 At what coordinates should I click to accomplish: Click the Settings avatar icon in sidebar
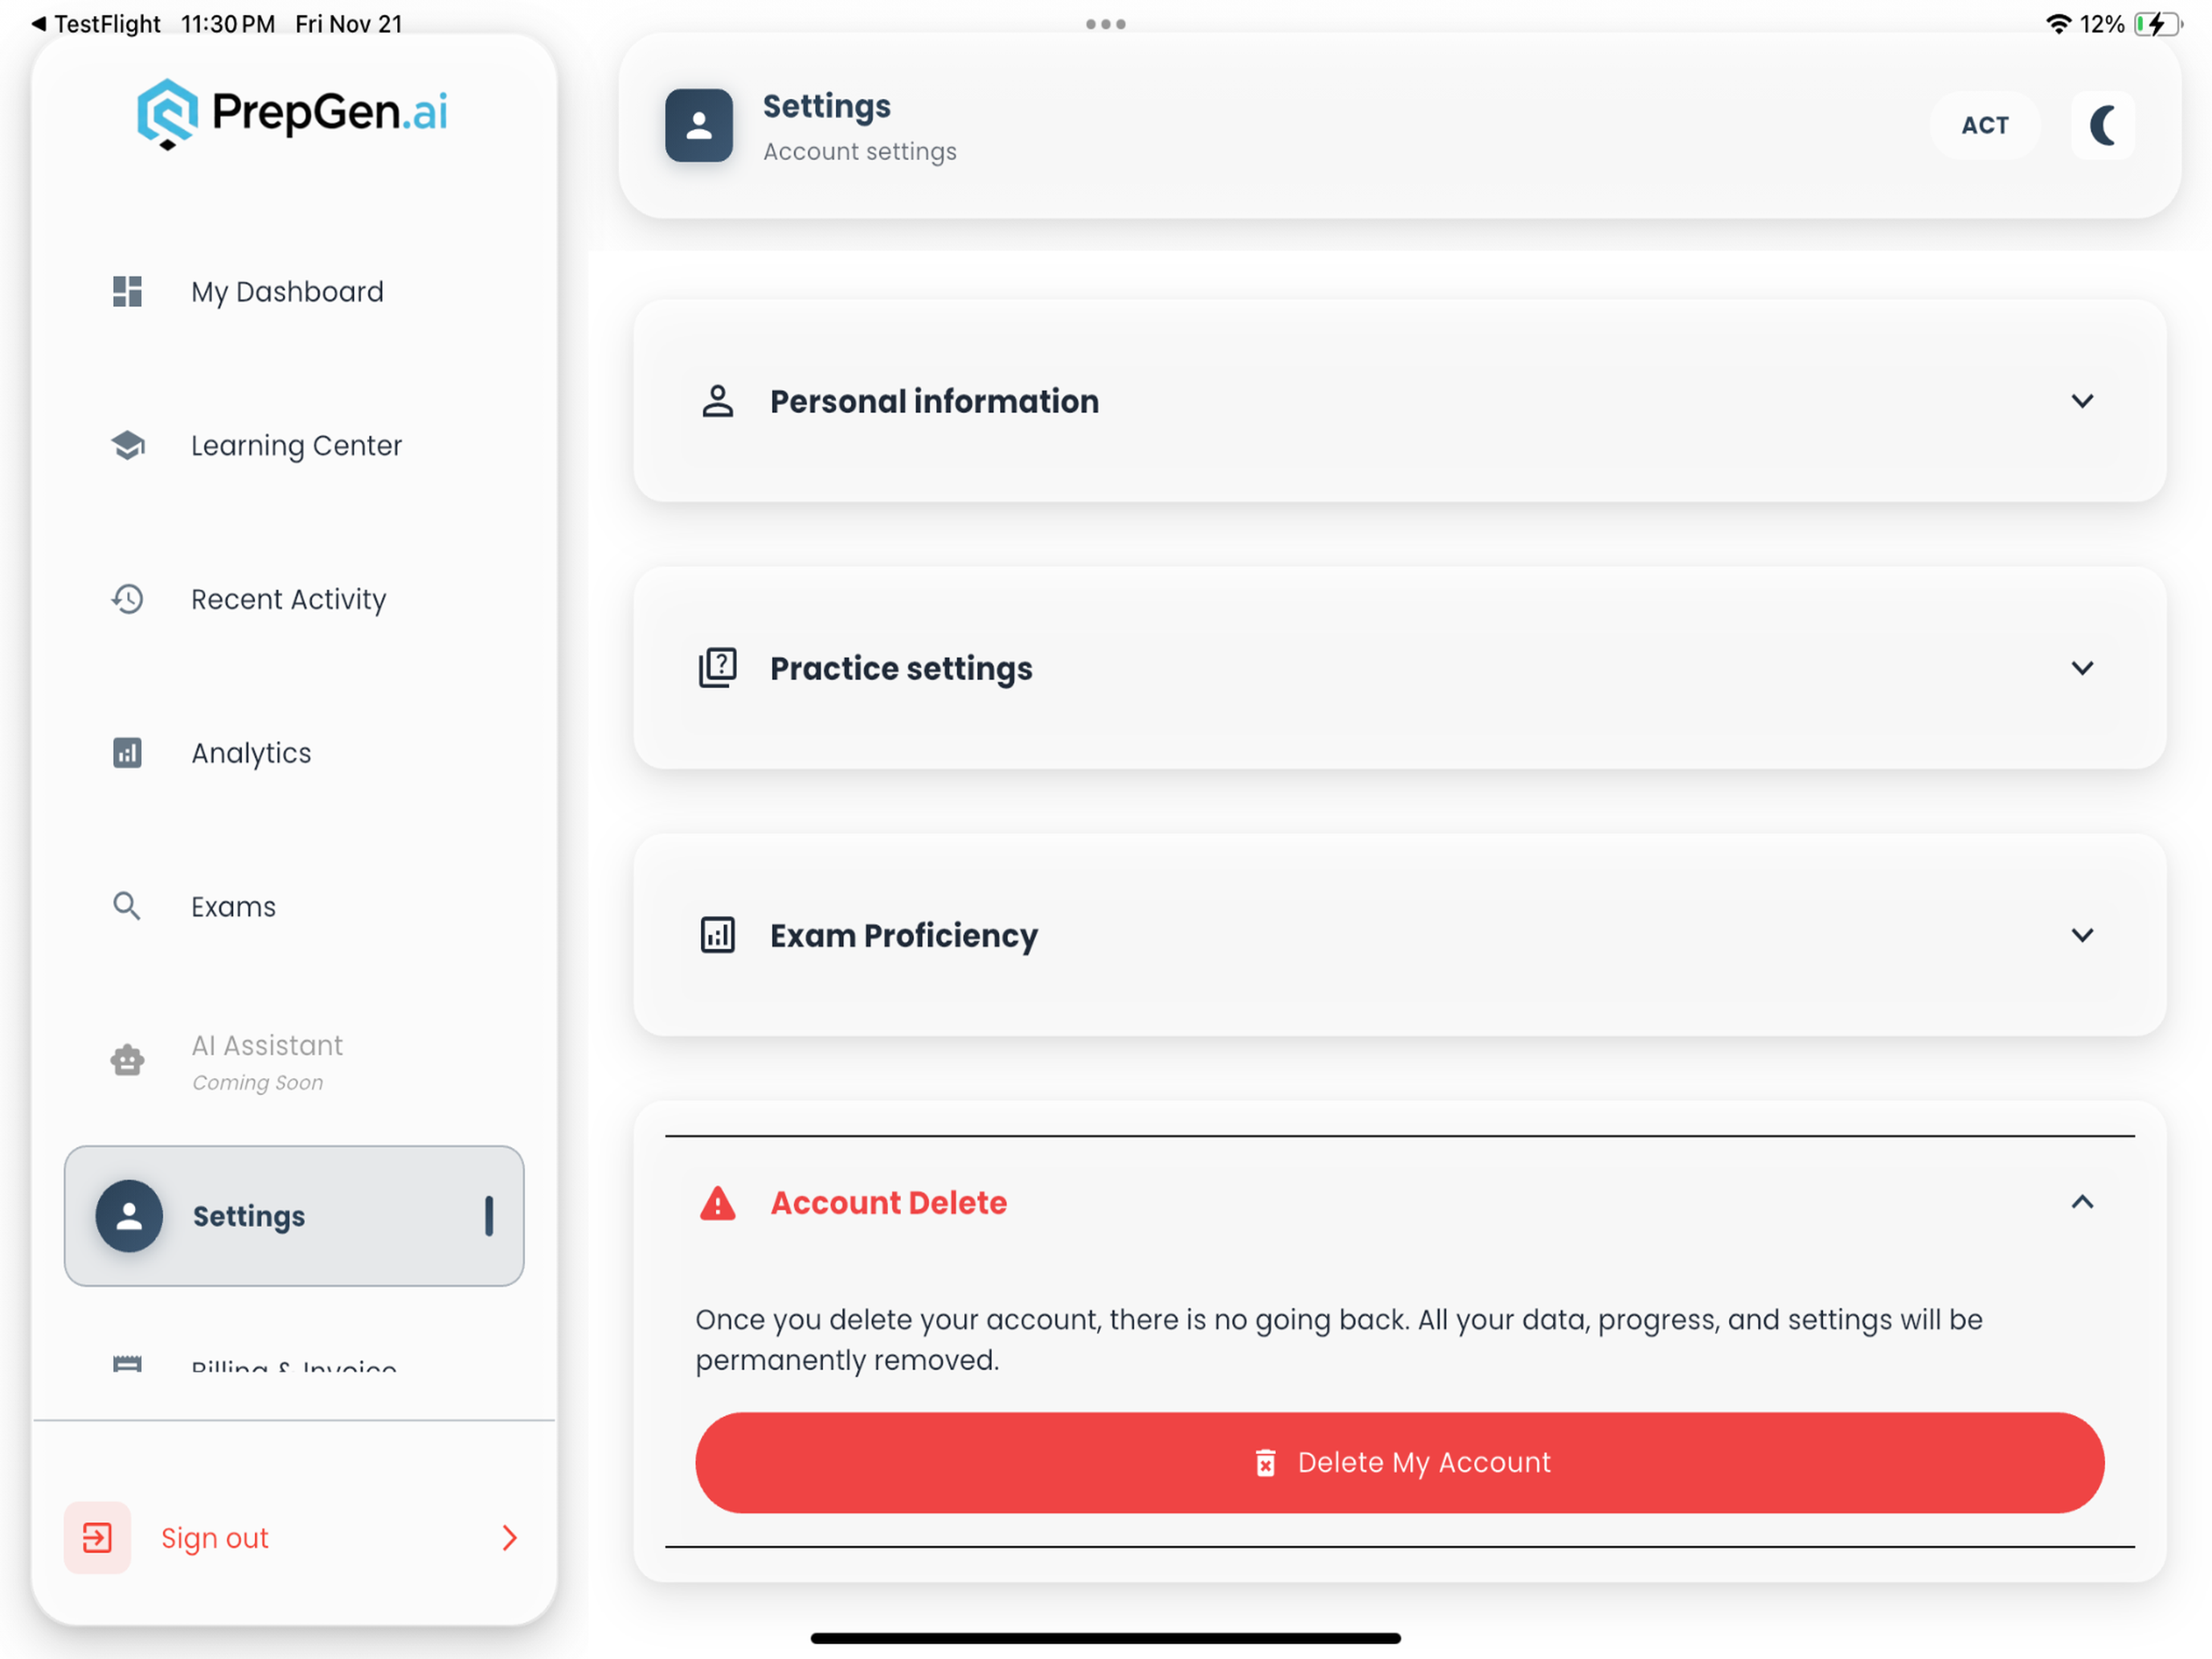pos(129,1216)
